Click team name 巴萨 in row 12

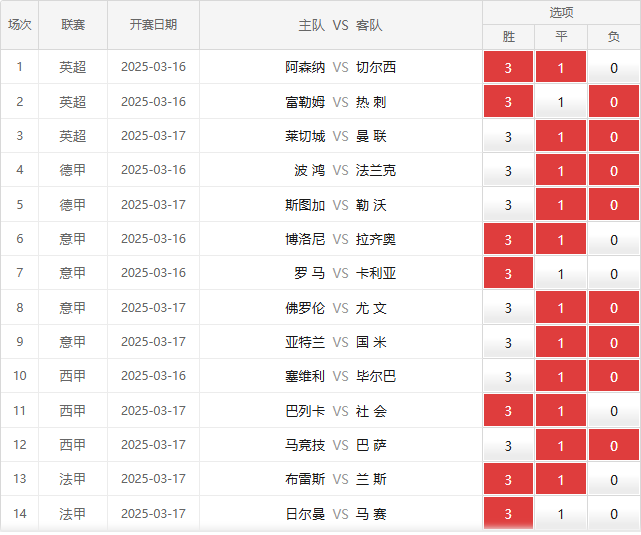[x=371, y=445]
